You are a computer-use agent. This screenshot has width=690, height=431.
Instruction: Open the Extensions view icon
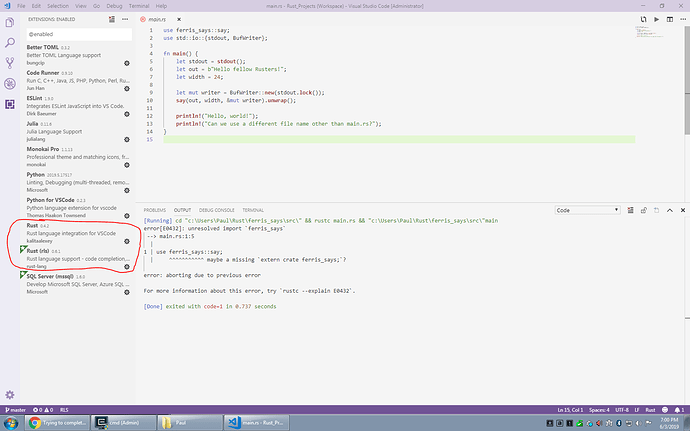(x=10, y=104)
